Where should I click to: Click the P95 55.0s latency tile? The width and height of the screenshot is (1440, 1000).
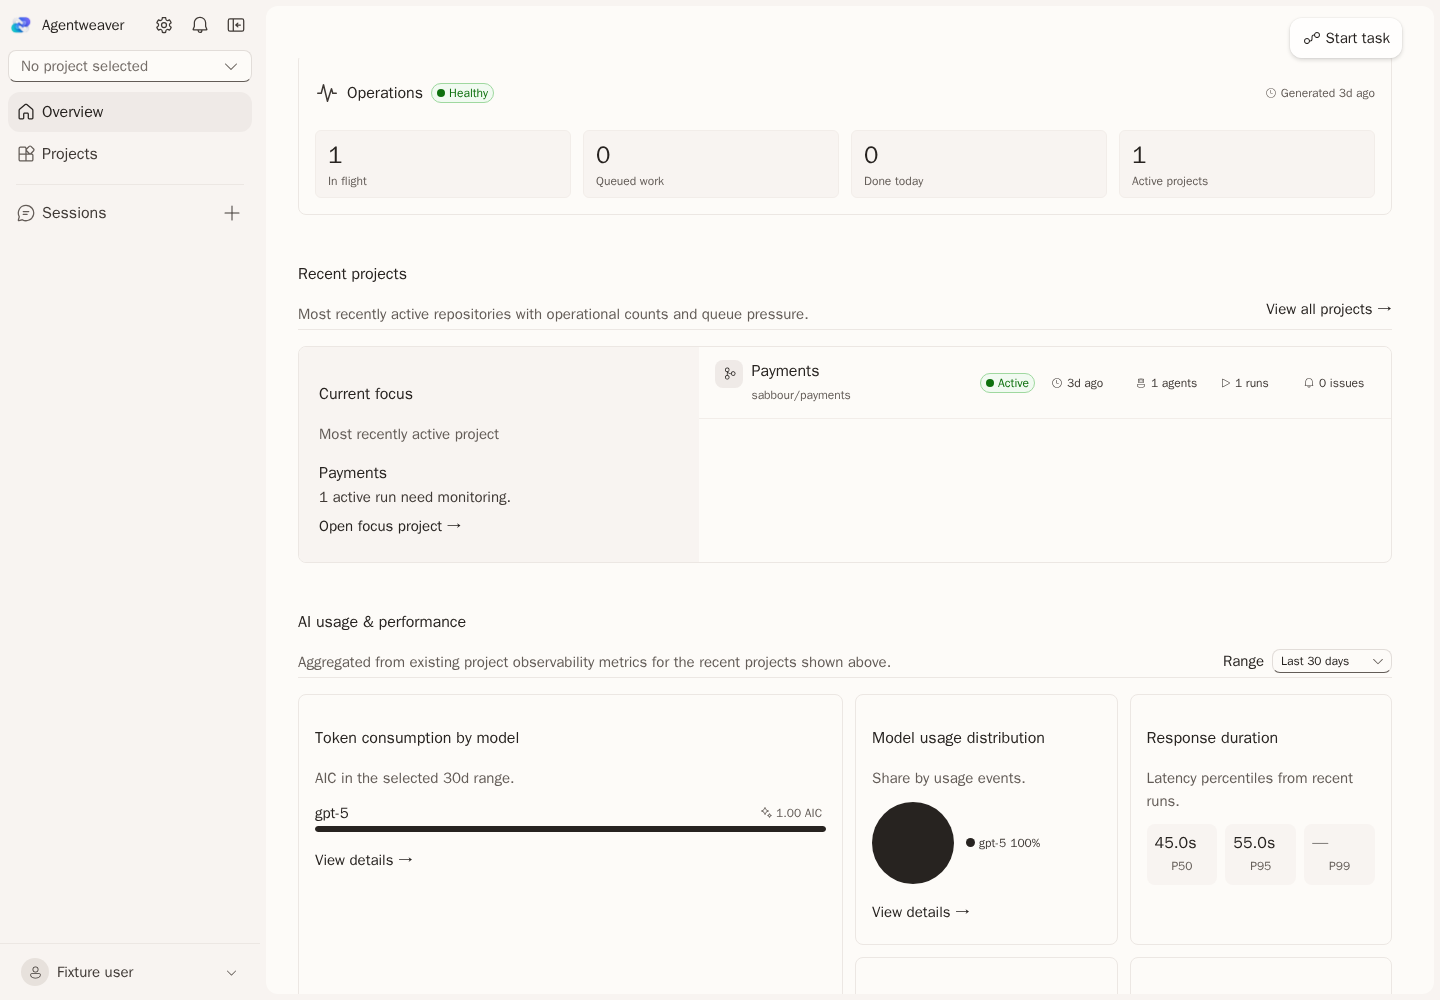[1260, 855]
